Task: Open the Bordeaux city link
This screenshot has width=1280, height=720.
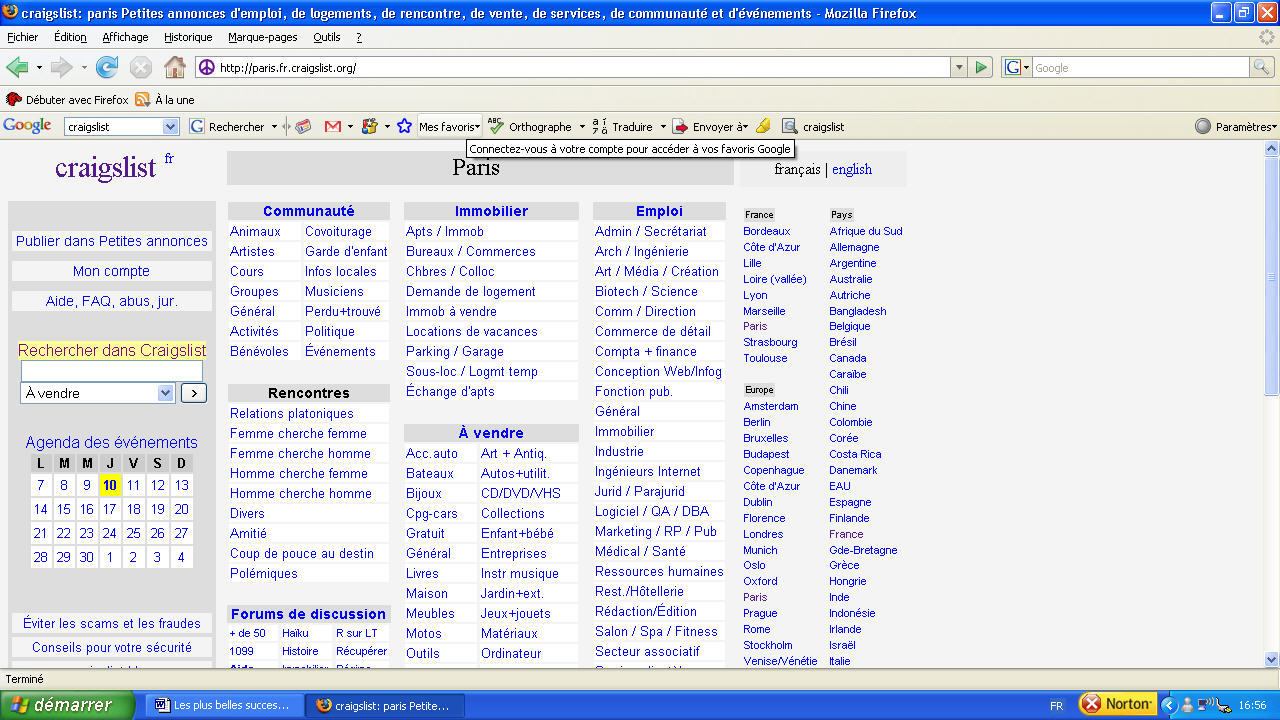Action: click(x=767, y=231)
